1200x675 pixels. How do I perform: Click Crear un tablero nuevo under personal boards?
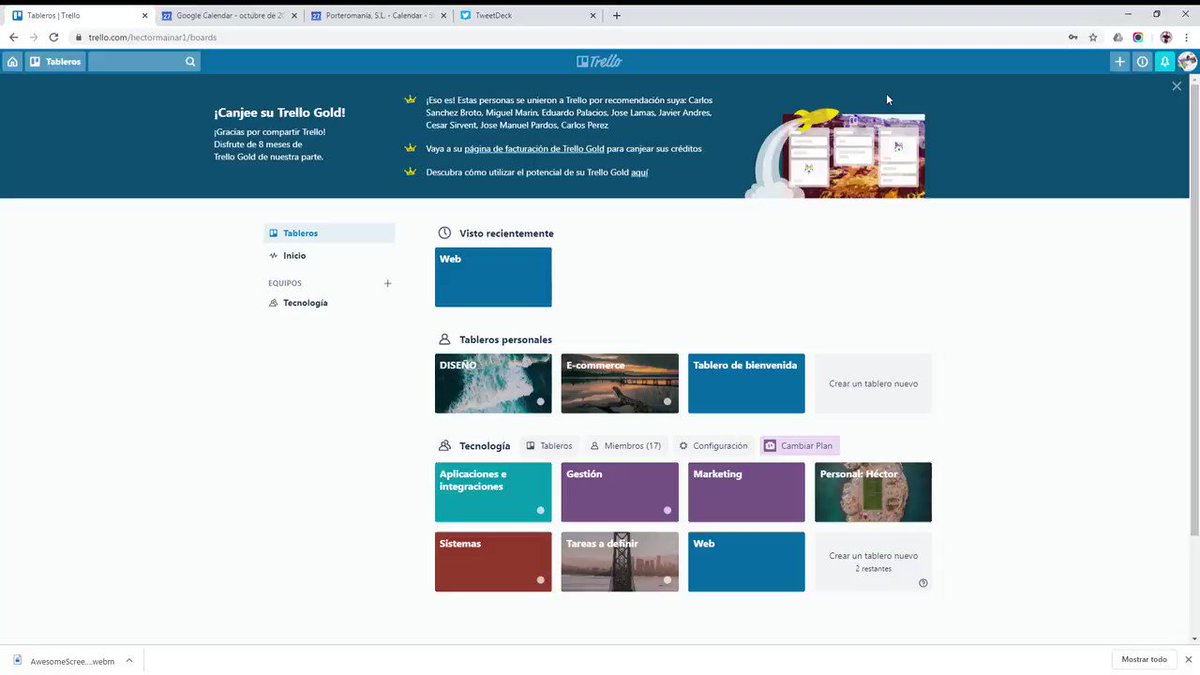[873, 383]
